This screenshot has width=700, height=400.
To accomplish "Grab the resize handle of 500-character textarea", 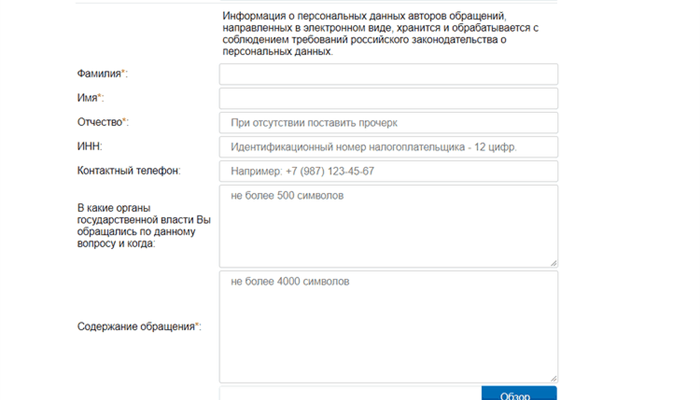I will coord(553,263).
